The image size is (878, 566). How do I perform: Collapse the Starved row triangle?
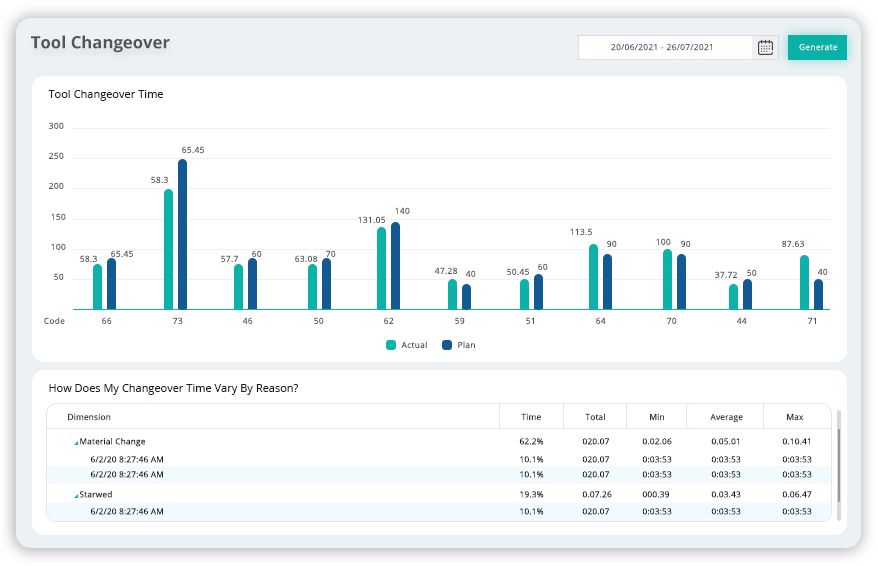tap(76, 495)
